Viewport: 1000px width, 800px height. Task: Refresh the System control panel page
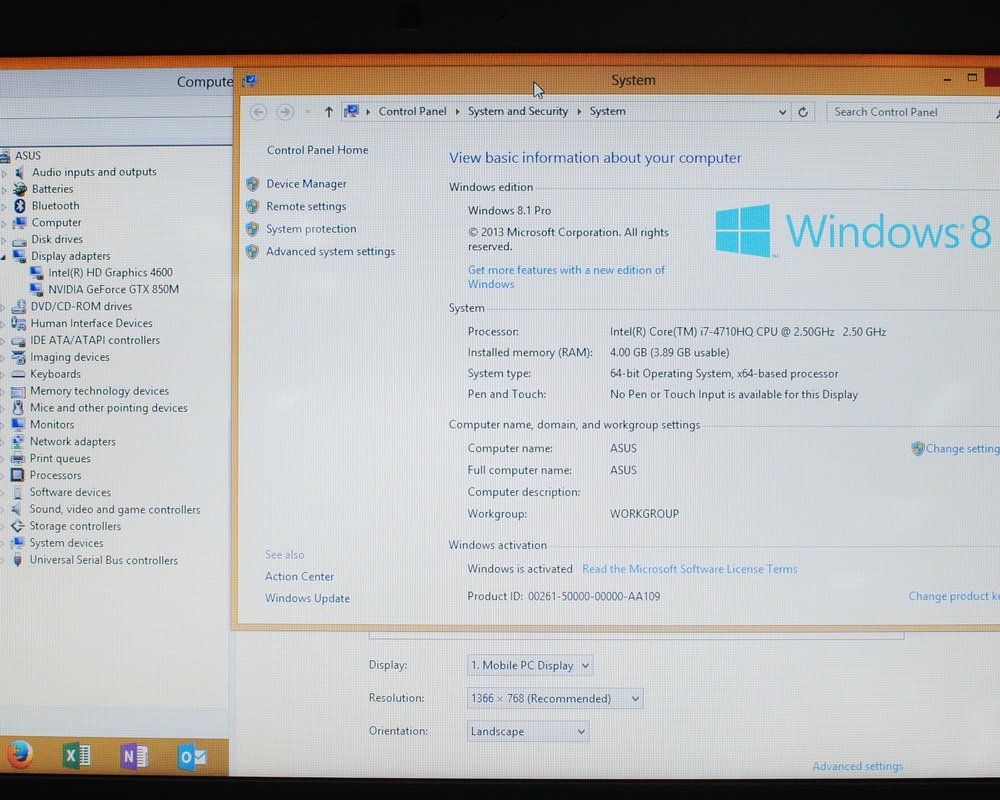(803, 112)
